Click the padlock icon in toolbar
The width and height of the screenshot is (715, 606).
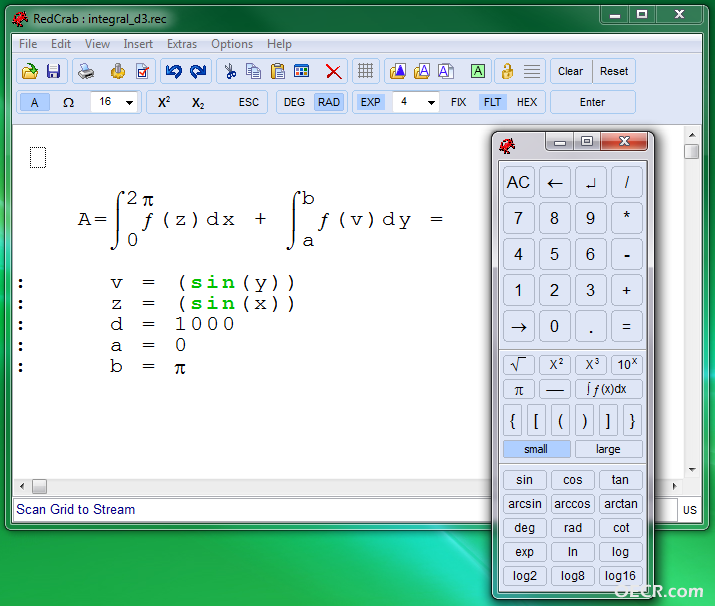click(507, 71)
